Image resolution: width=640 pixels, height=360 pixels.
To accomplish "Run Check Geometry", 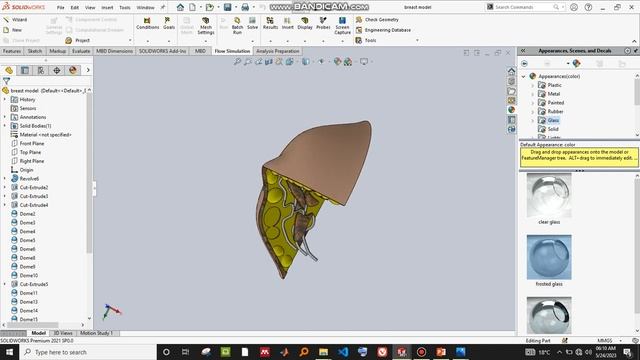I will [377, 20].
